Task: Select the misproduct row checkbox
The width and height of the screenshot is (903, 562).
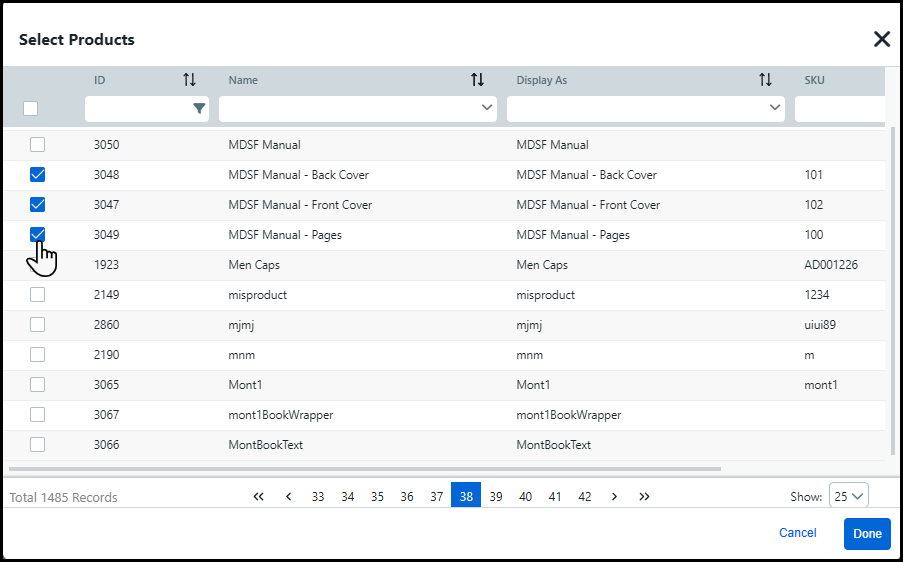Action: point(38,295)
